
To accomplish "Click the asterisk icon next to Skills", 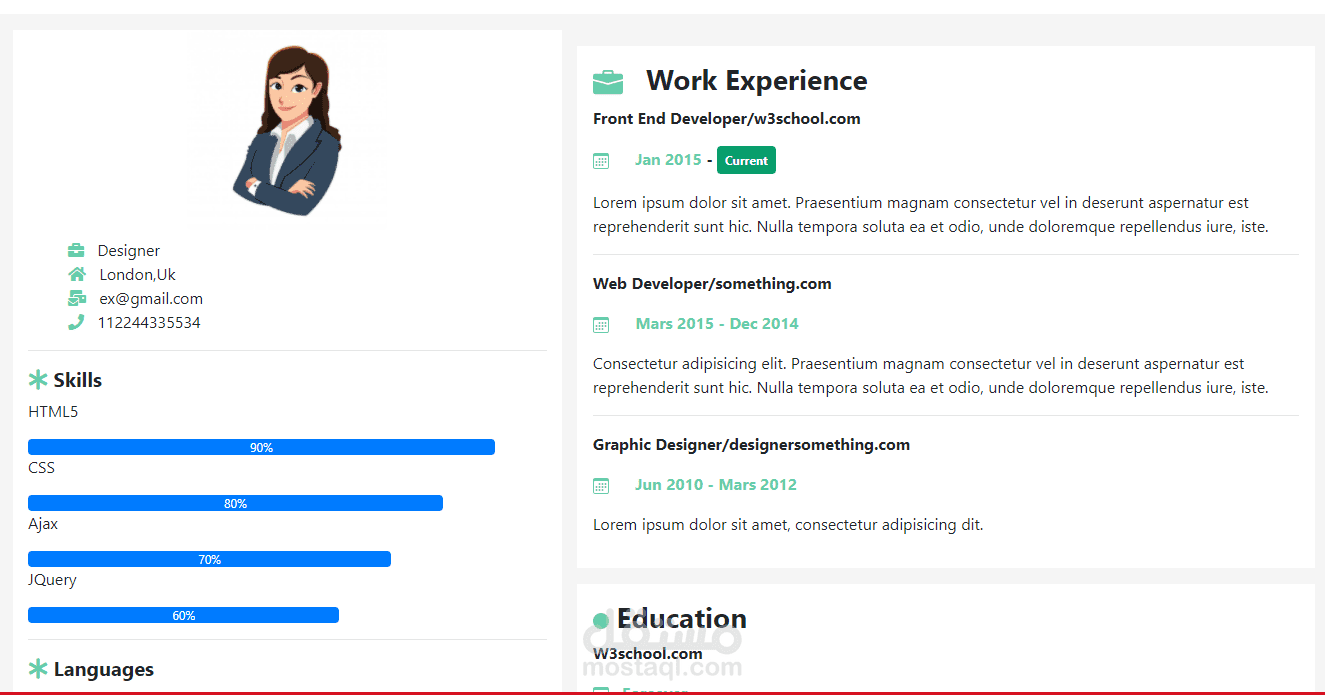I will click(38, 380).
